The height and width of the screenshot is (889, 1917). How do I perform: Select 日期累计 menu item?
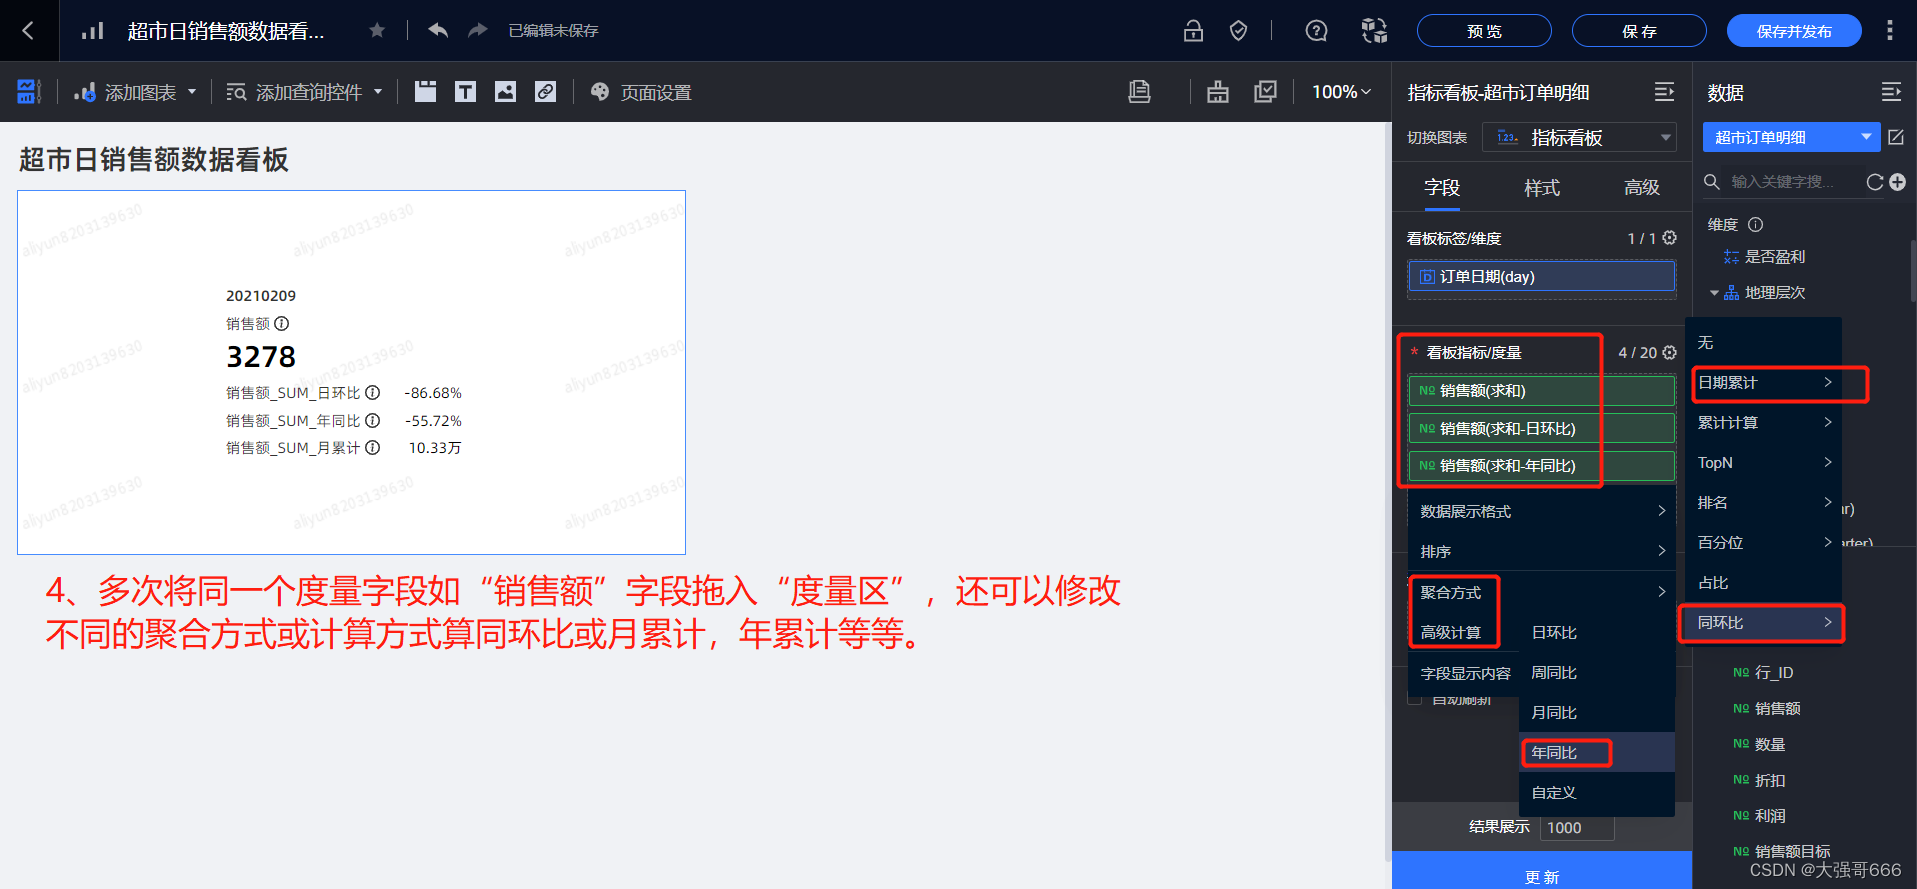coord(1763,382)
